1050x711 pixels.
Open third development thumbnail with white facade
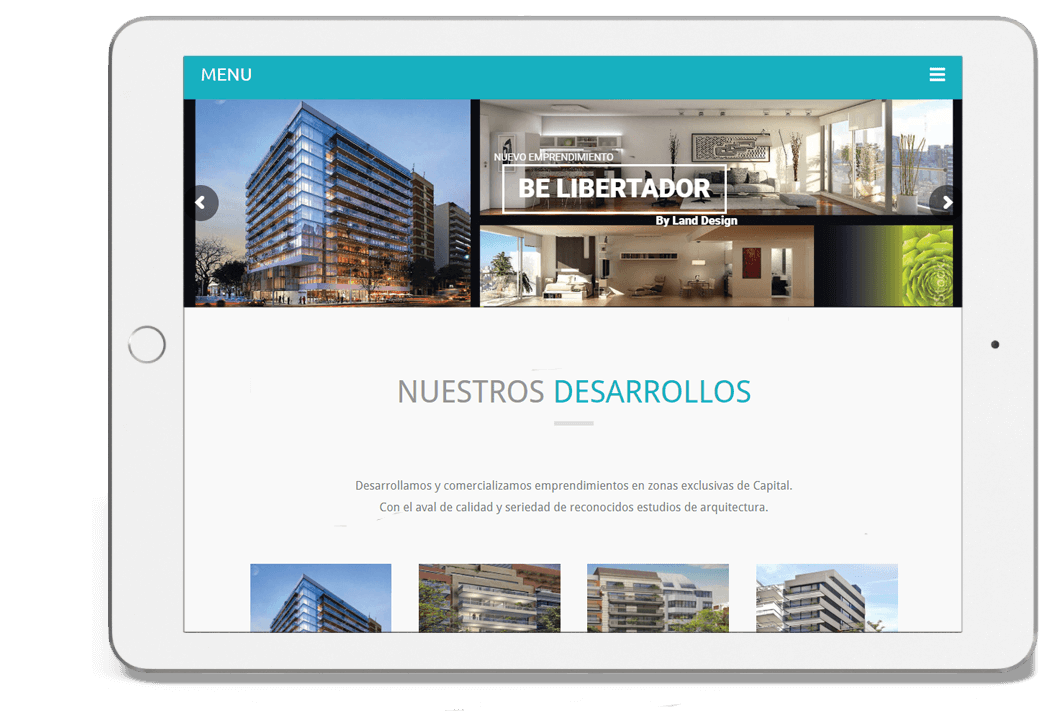click(658, 598)
